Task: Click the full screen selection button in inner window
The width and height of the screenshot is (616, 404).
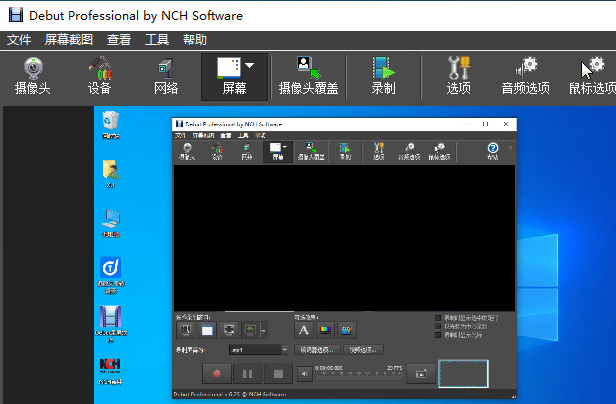Action: click(229, 330)
